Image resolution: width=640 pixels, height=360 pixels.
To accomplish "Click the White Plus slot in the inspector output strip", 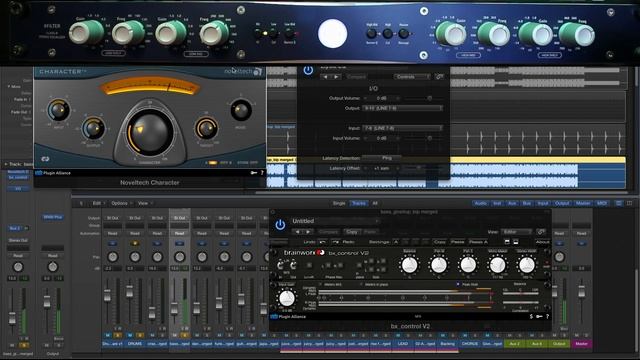I will (x=53, y=217).
